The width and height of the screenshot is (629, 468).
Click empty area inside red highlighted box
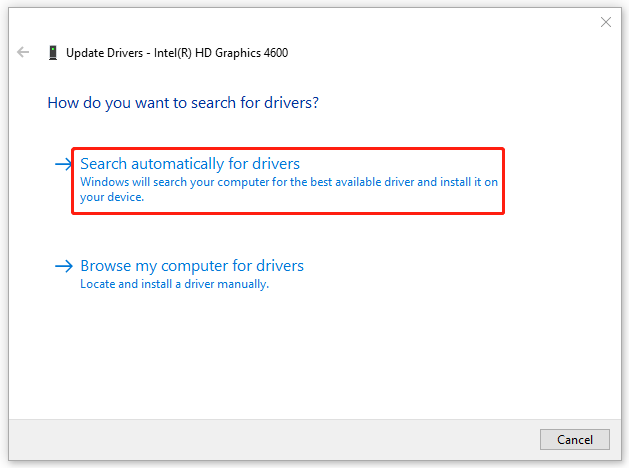(321, 199)
